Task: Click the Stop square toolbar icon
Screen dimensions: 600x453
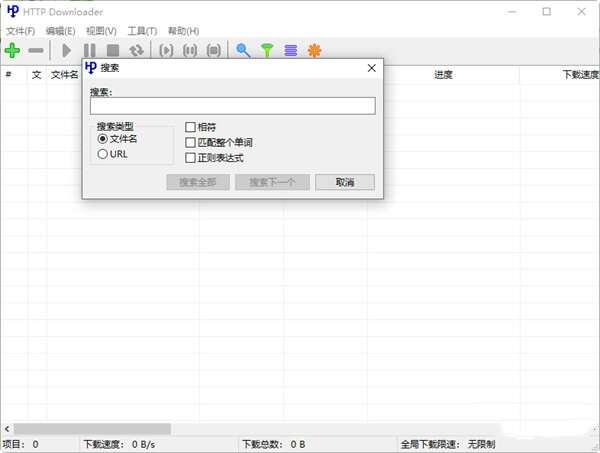Action: 113,50
